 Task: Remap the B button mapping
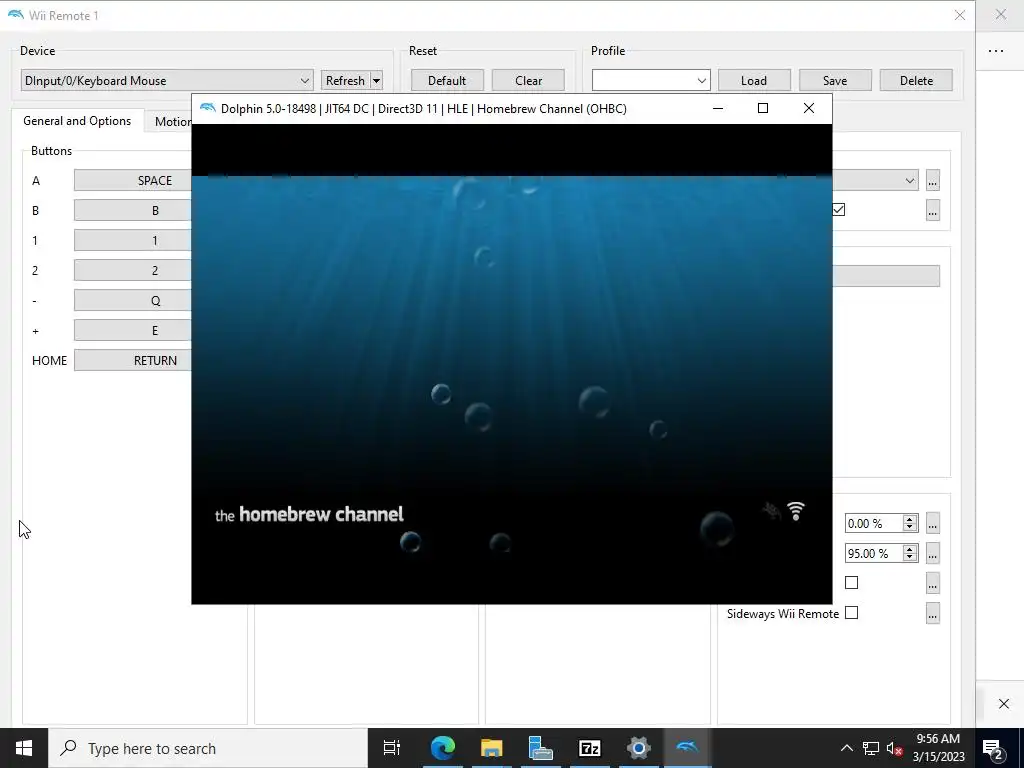point(133,210)
